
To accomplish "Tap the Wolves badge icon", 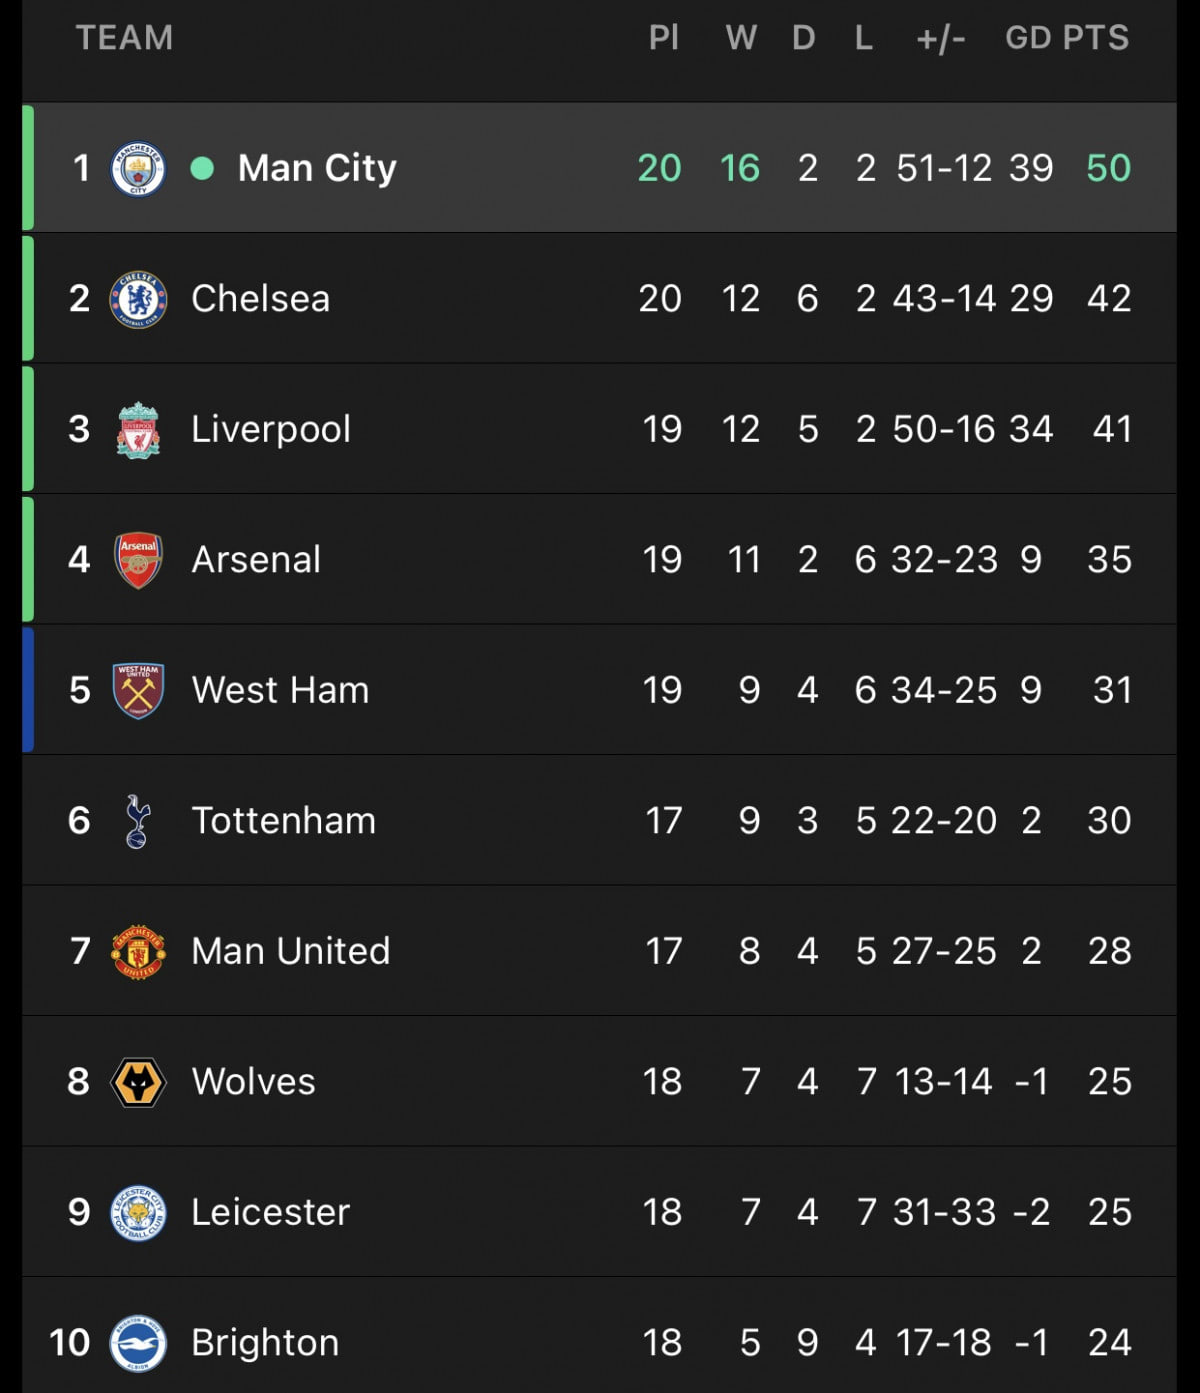I will click(138, 1082).
